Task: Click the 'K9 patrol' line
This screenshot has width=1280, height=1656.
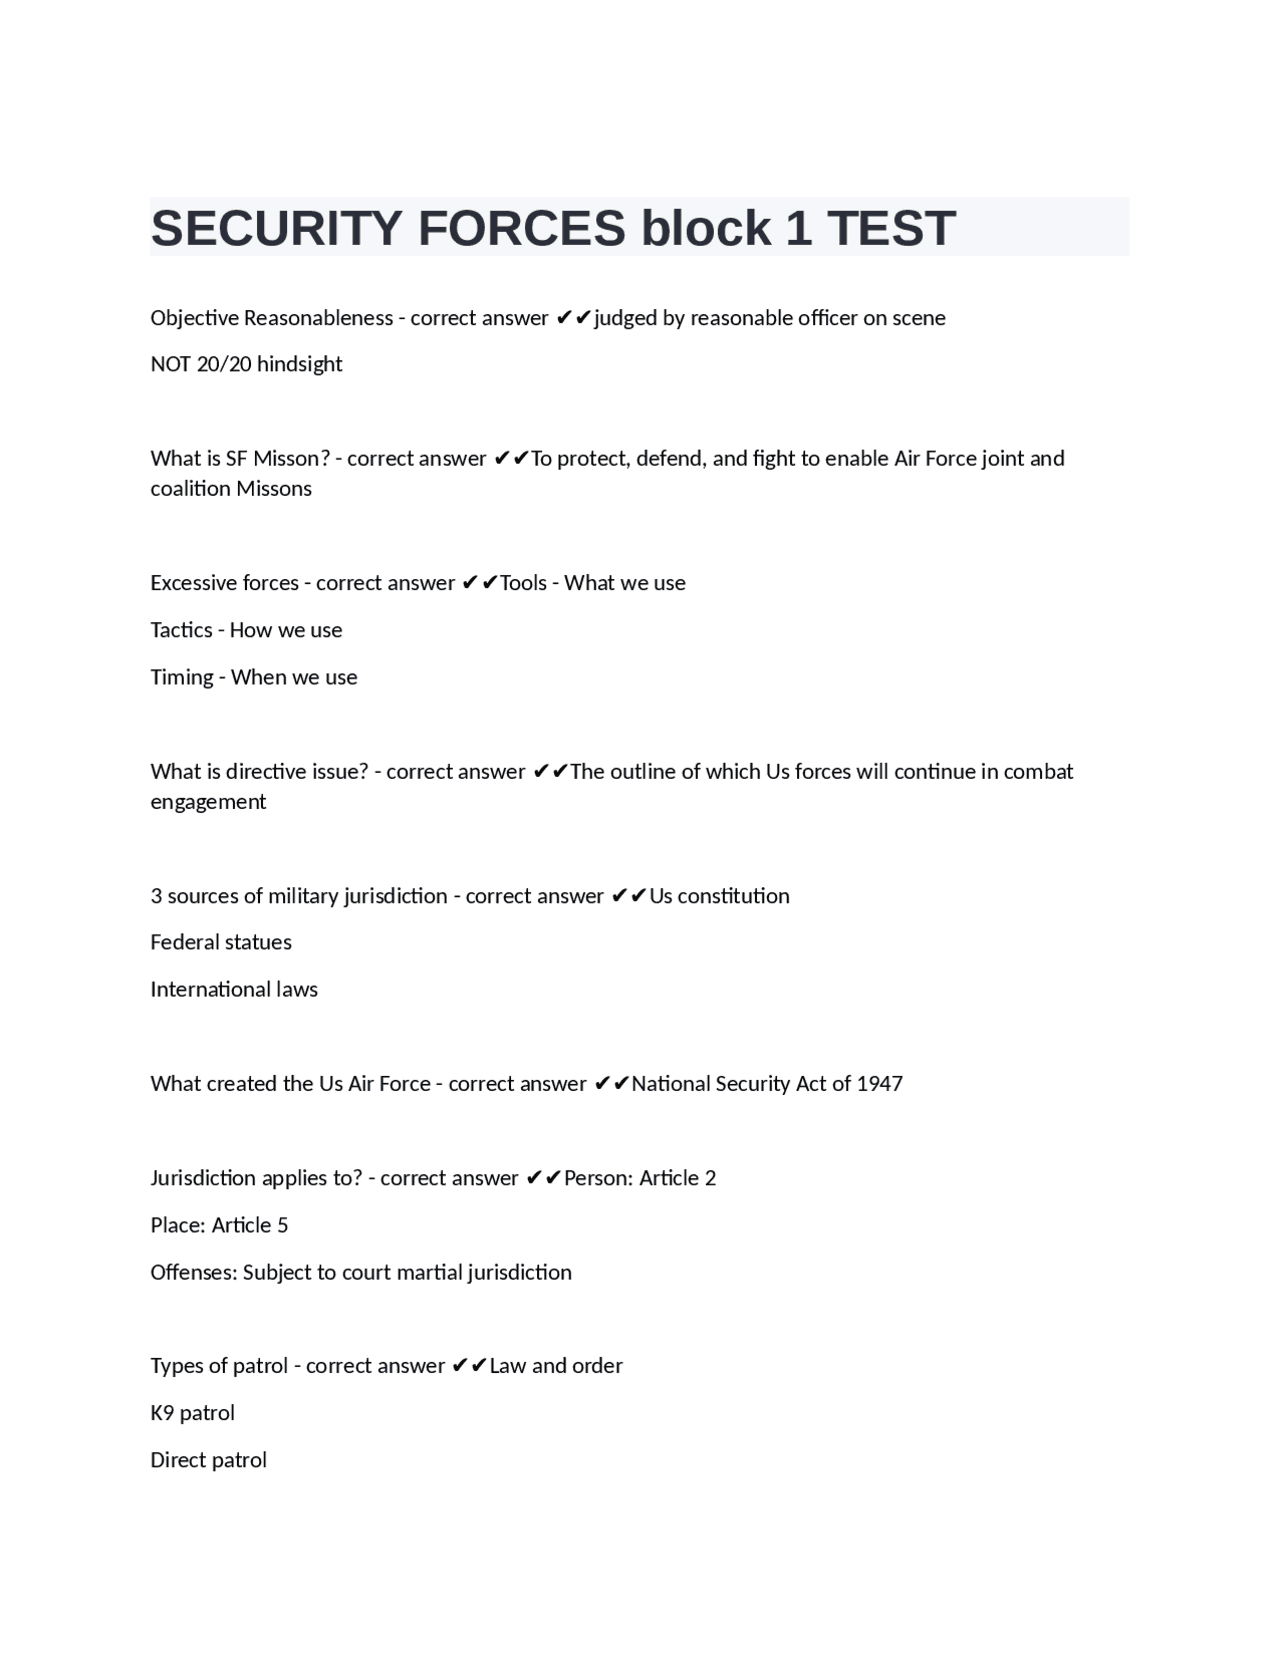Action: [193, 1413]
